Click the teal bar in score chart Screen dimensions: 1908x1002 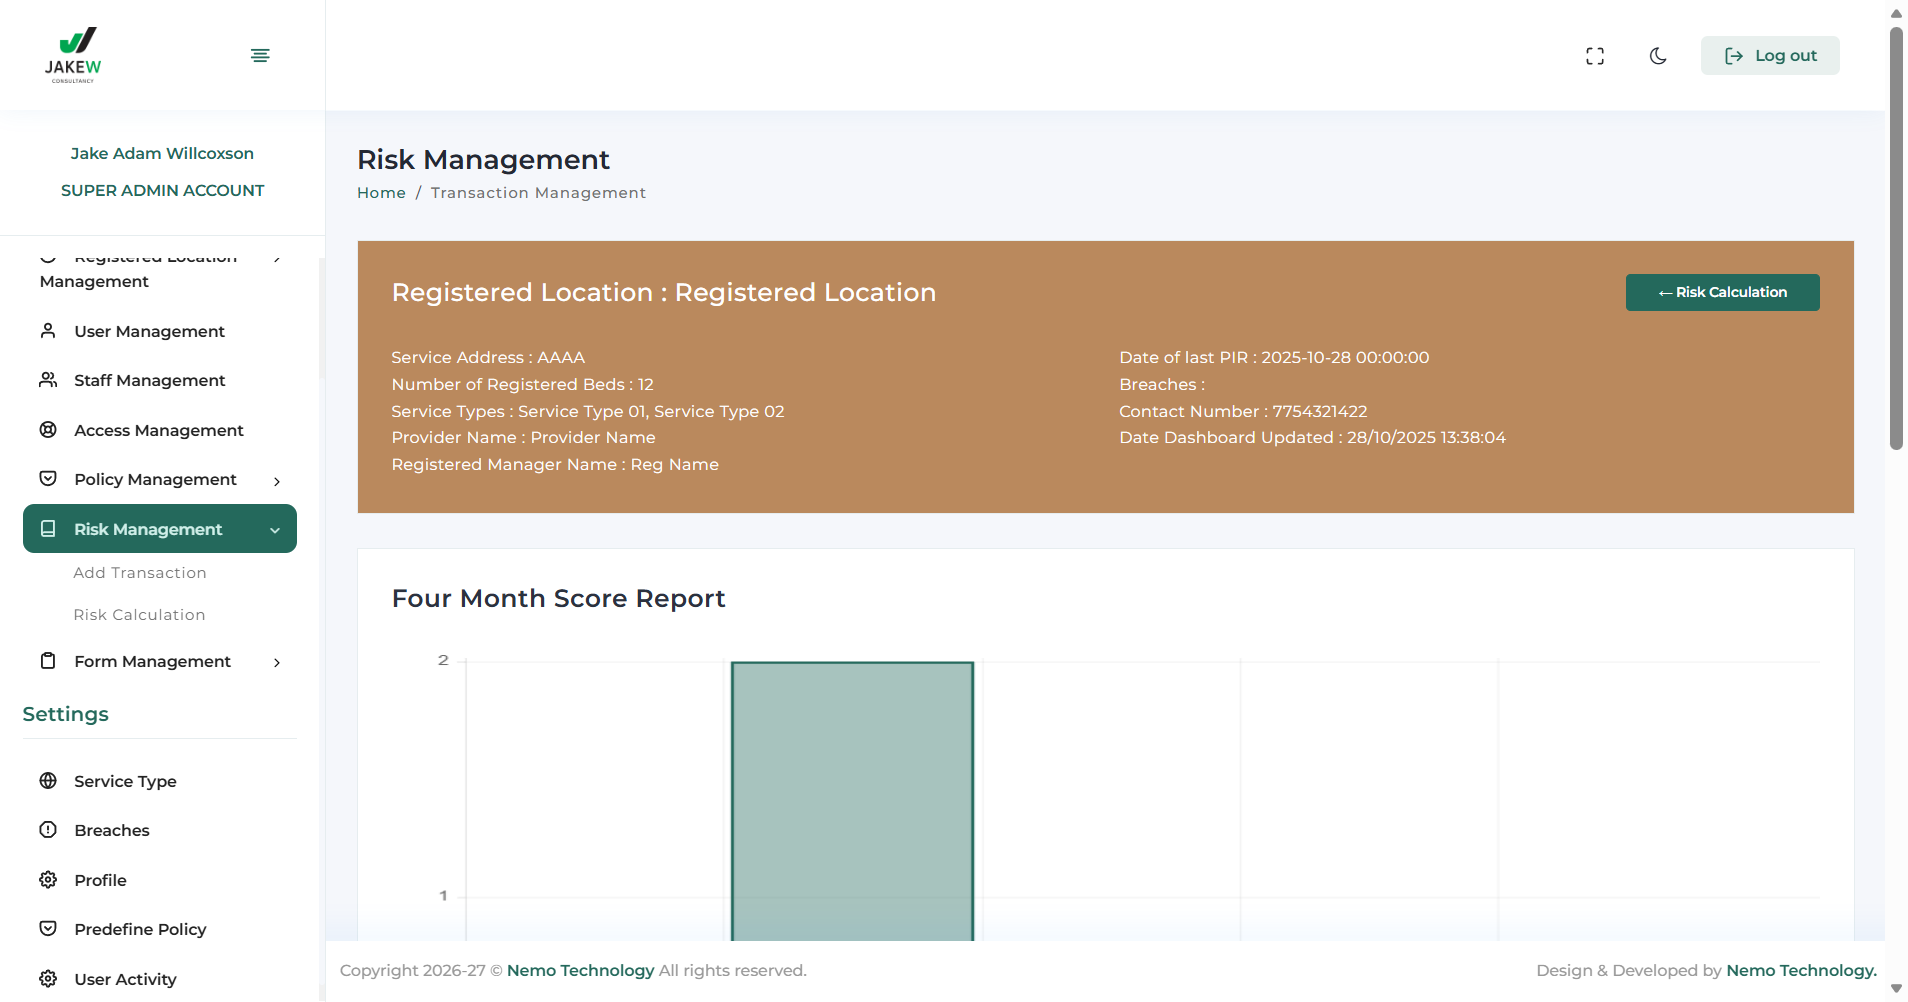[852, 800]
